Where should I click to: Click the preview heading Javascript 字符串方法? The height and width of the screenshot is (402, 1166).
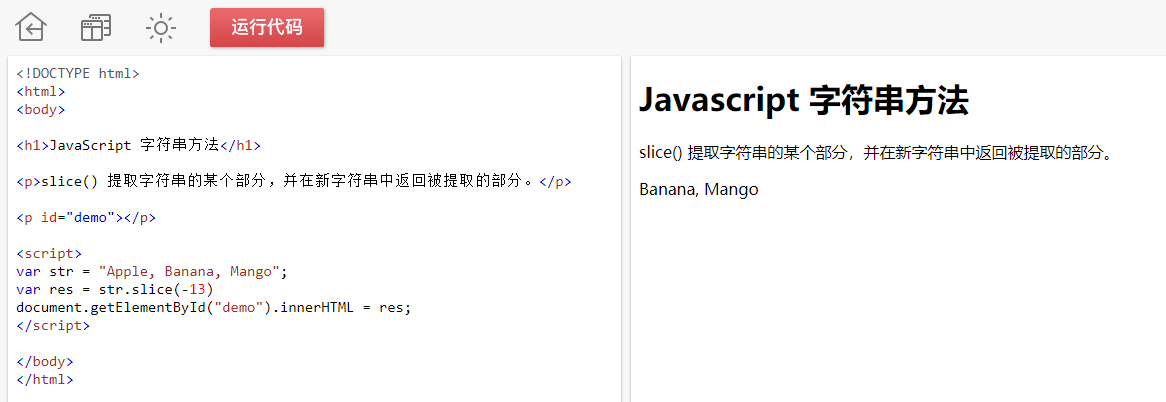coord(804,100)
